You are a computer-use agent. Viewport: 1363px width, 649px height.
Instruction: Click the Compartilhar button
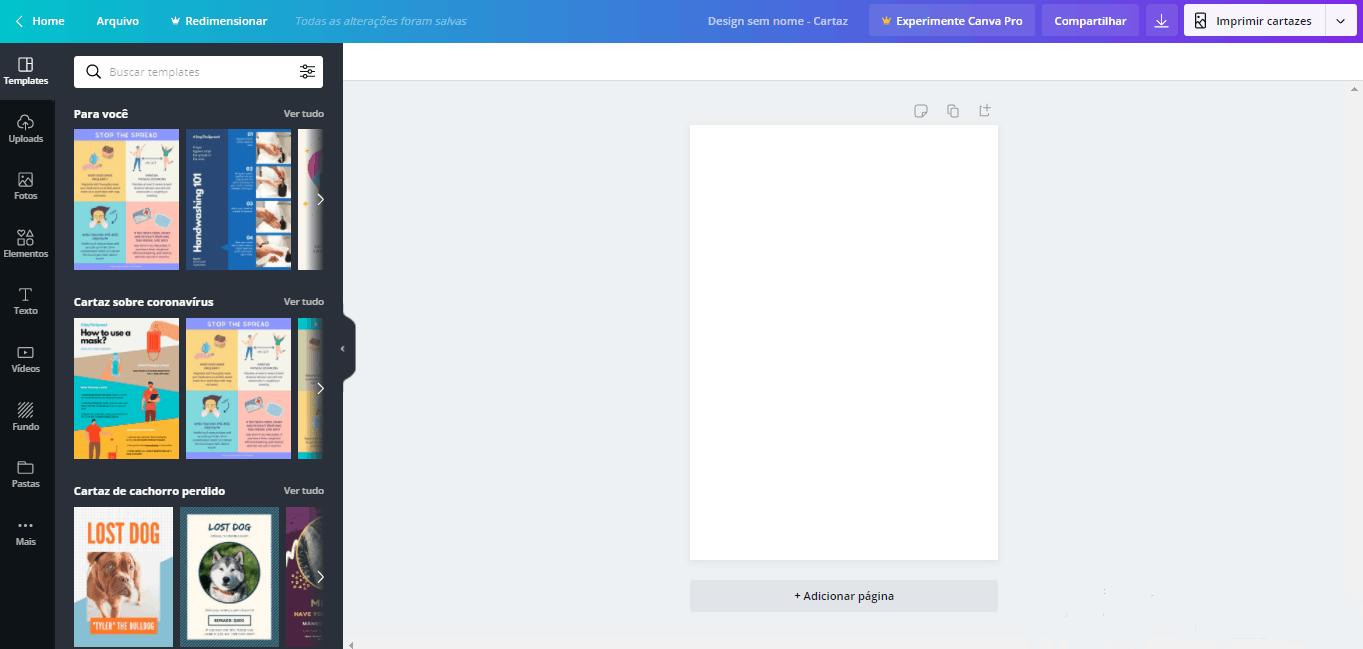[x=1090, y=21]
